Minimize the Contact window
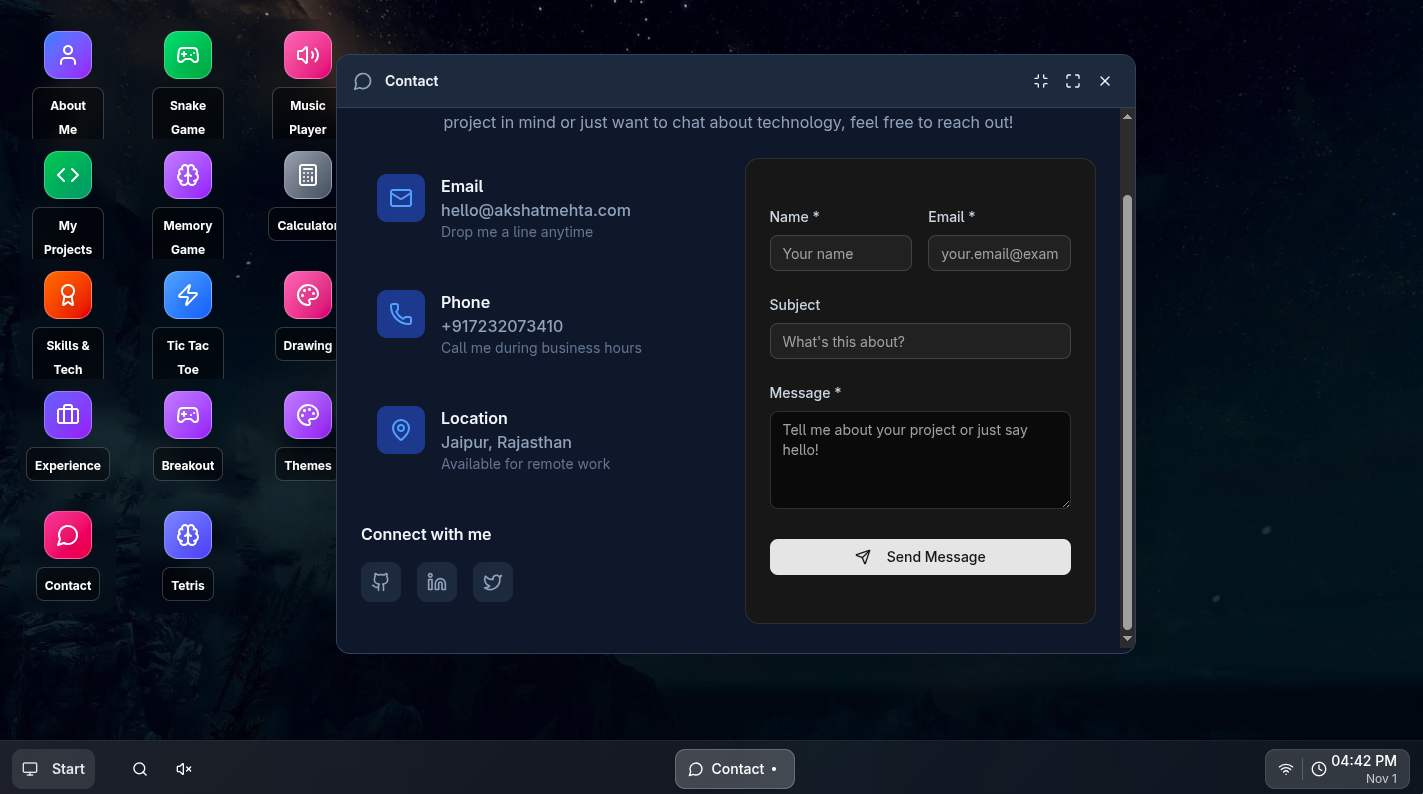Image resolution: width=1423 pixels, height=794 pixels. point(1041,81)
